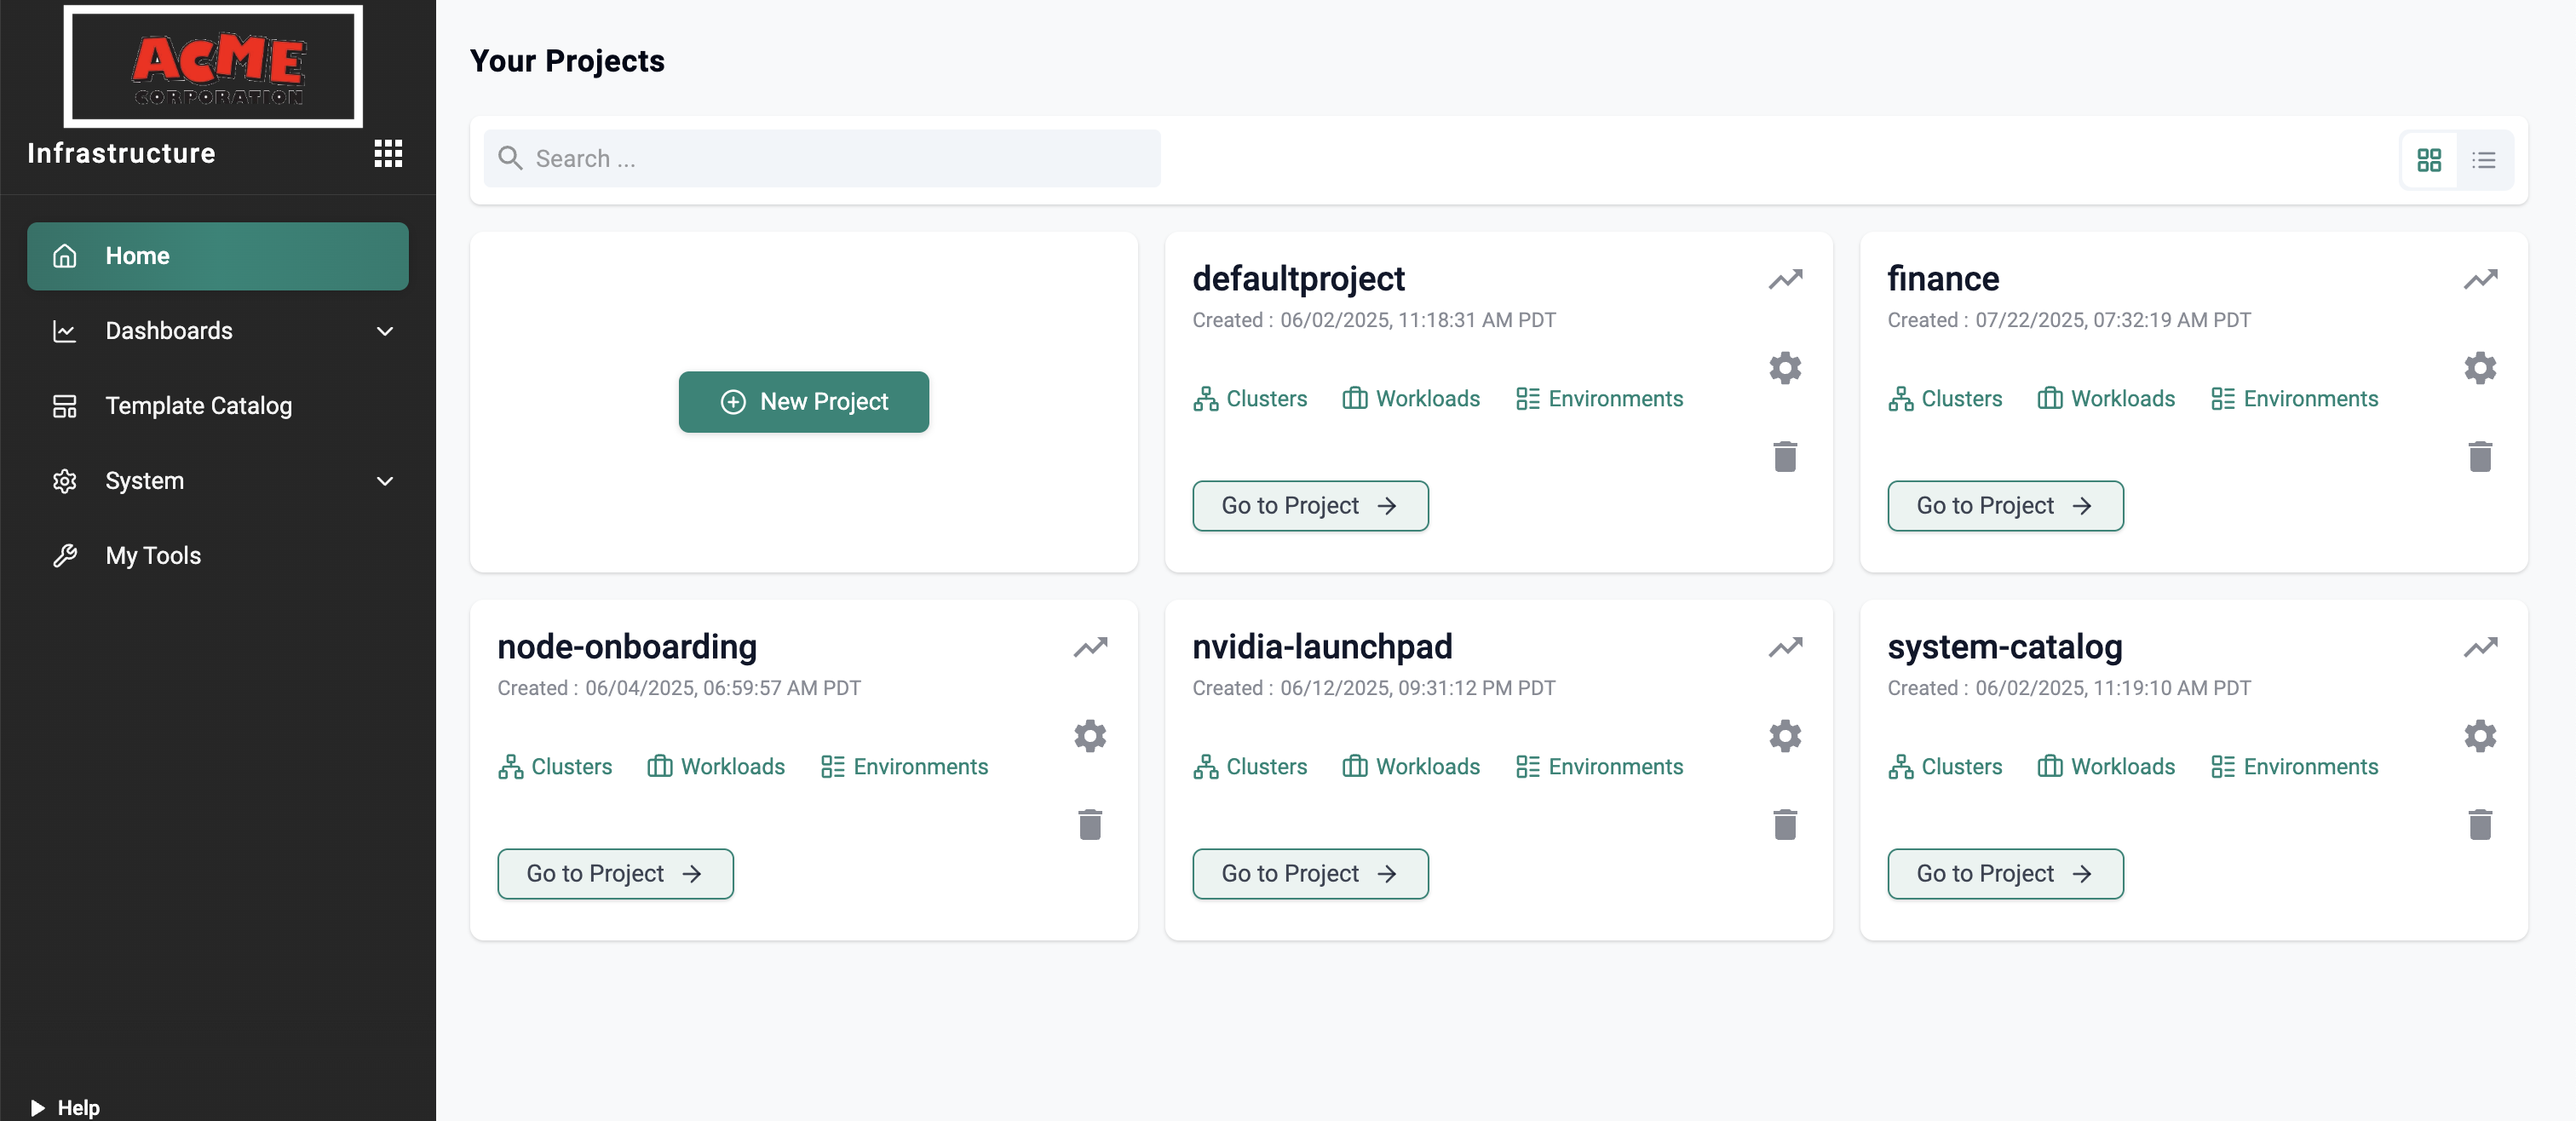Viewport: 2576px width, 1121px height.
Task: Open the app grid launcher icon
Action: [x=388, y=153]
